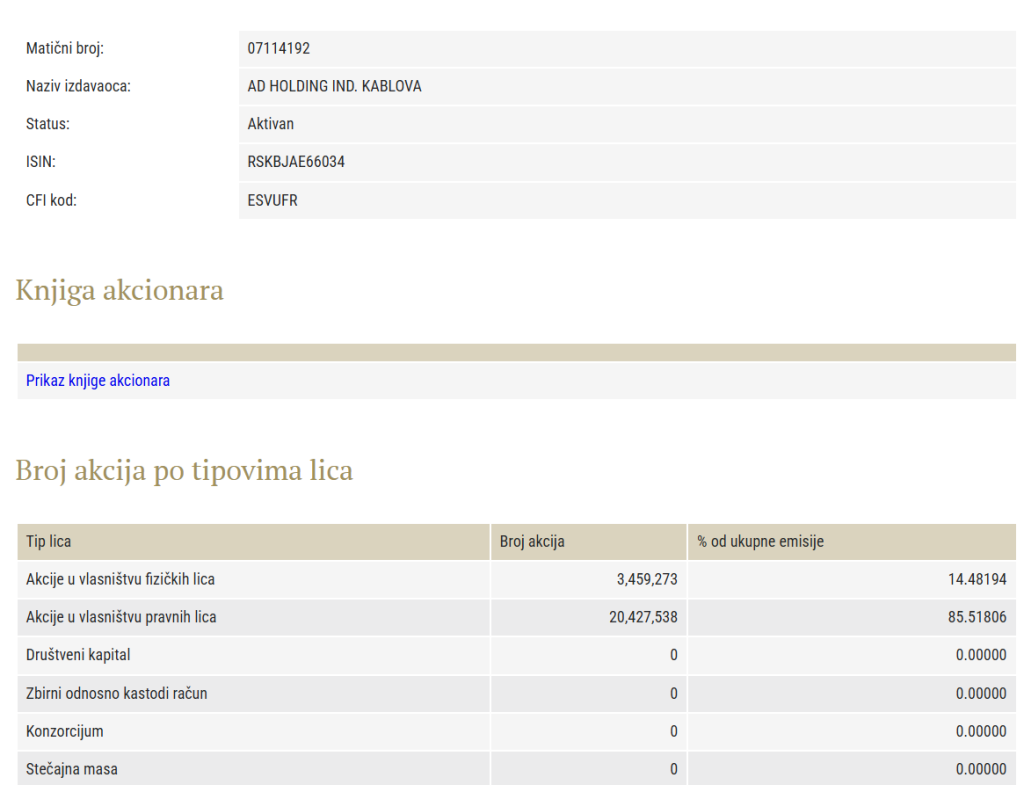Click the % od ukupne emisije header
Image resolution: width=1024 pixels, height=785 pixels.
click(760, 542)
